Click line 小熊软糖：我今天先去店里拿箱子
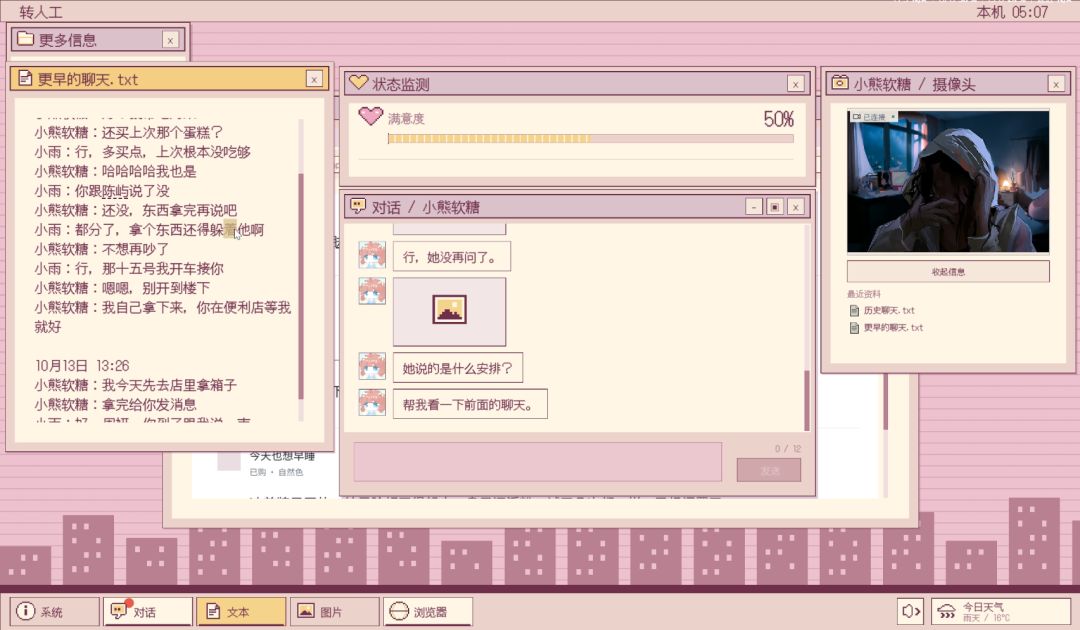Image resolution: width=1080 pixels, height=630 pixels. [136, 385]
